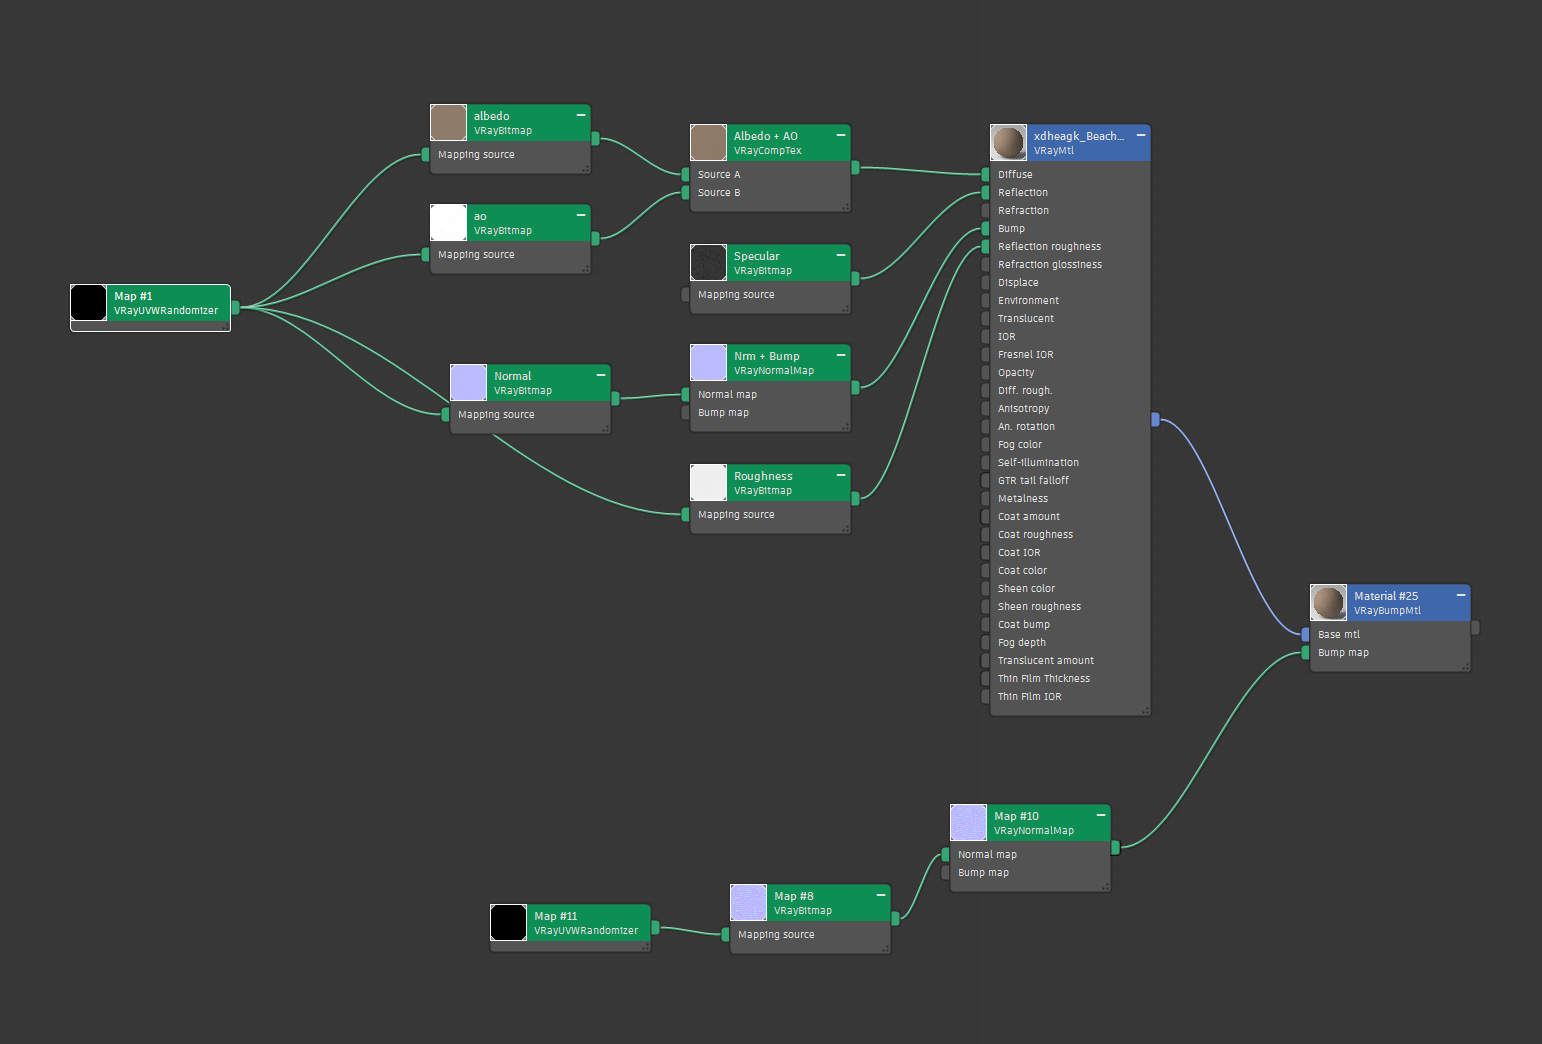Click the Roughness node thumbnail
The image size is (1542, 1044).
708,483
